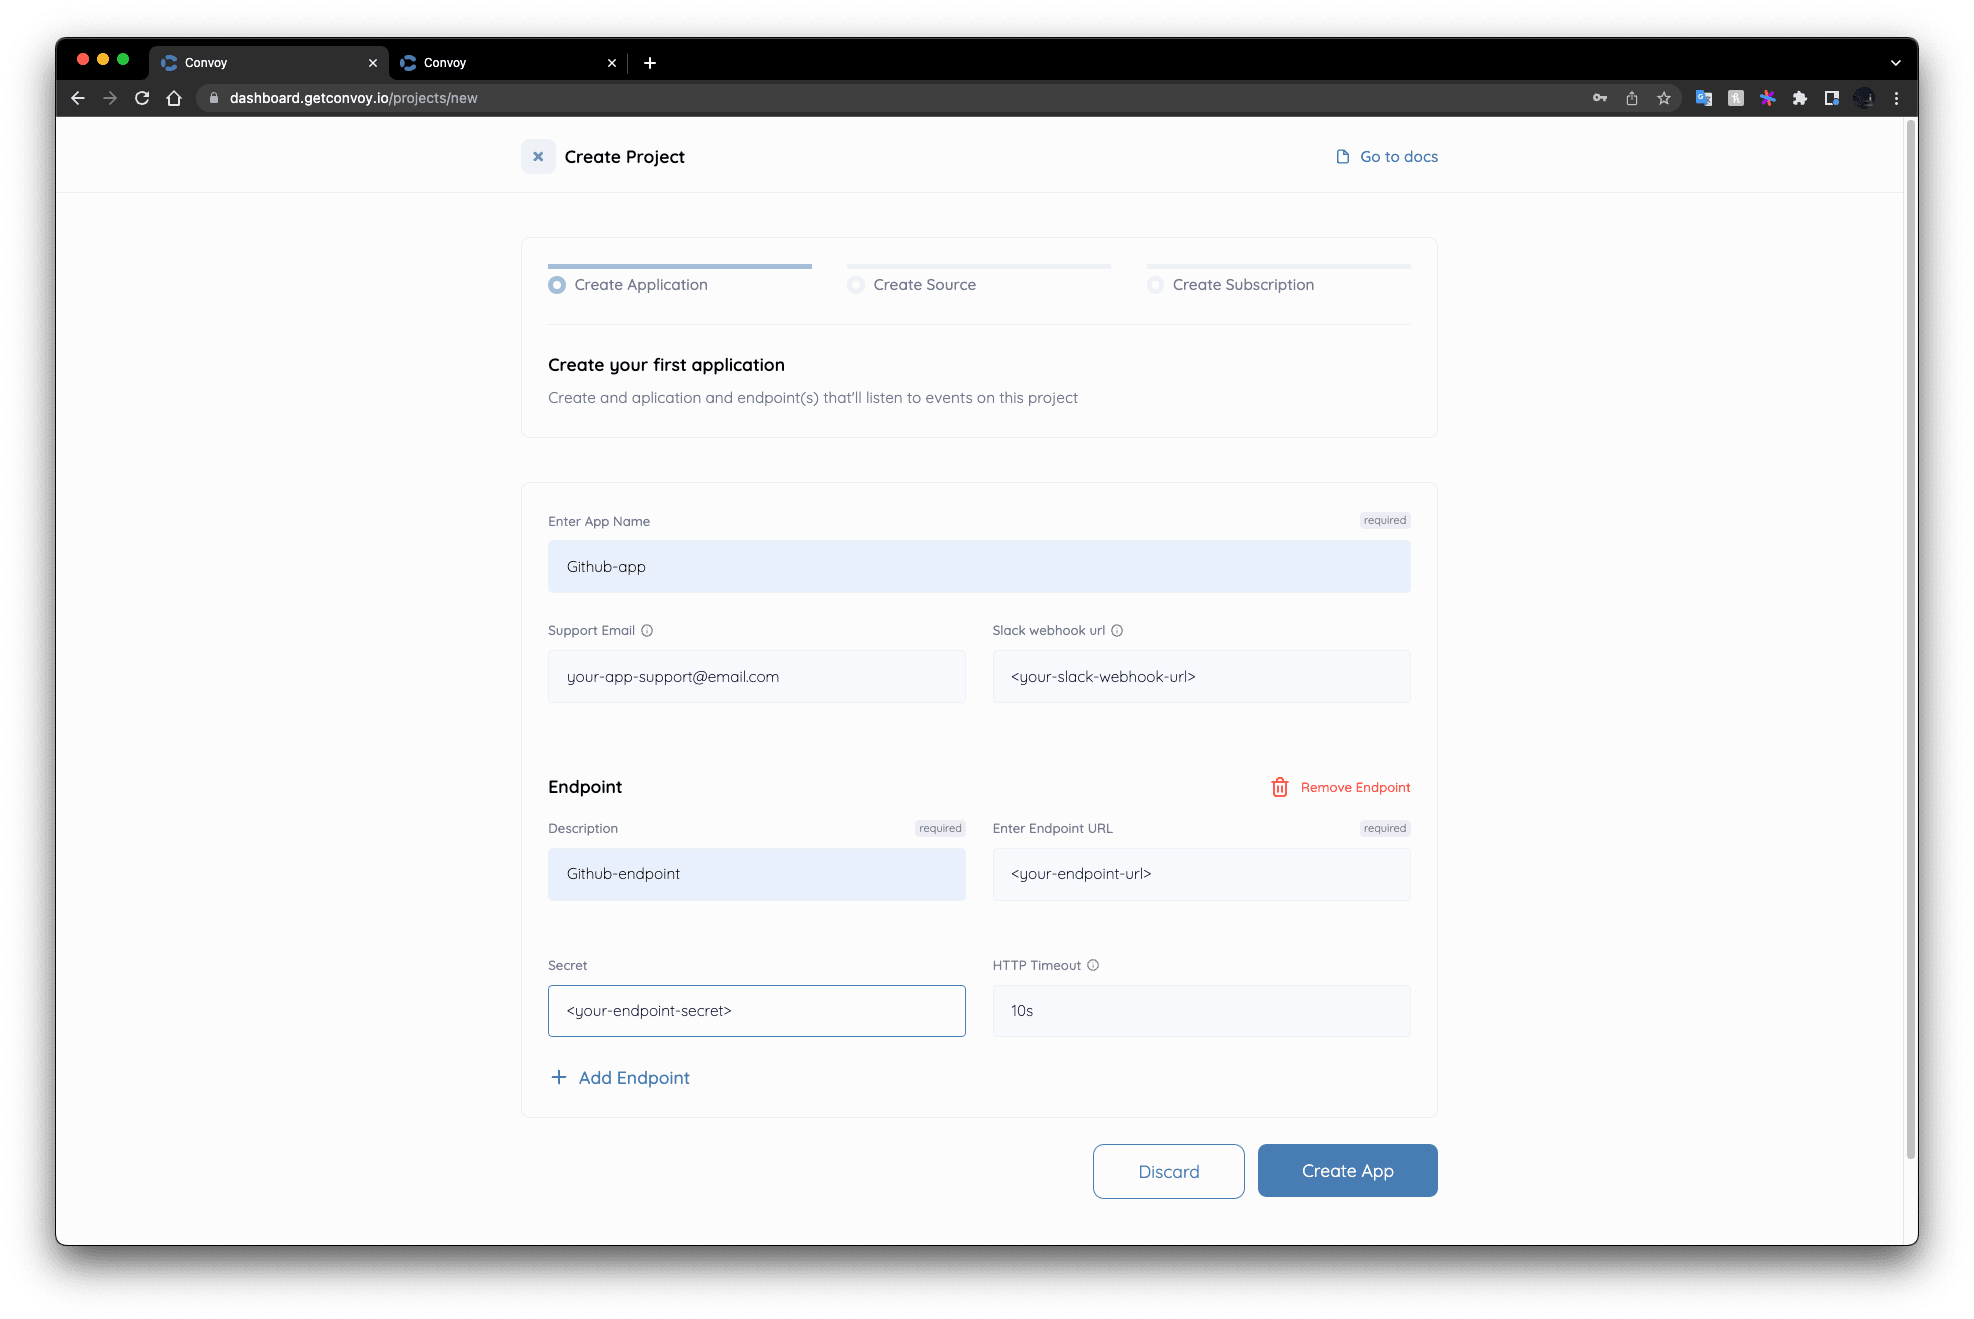1974x1319 pixels.
Task: Remove Endpoint using the trash icon
Action: 1280,788
